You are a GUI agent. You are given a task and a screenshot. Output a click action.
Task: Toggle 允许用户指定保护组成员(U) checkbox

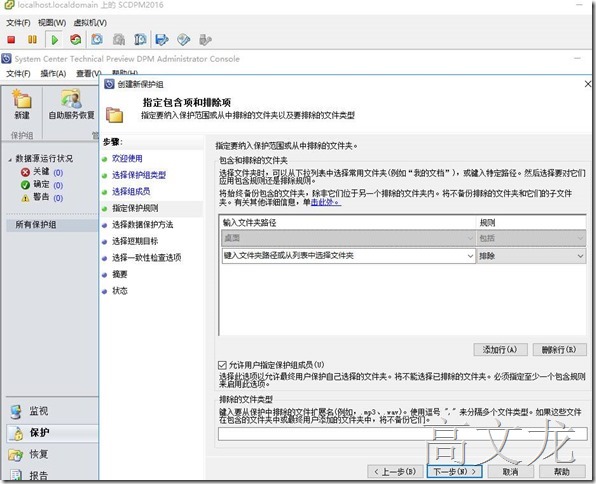pos(222,365)
